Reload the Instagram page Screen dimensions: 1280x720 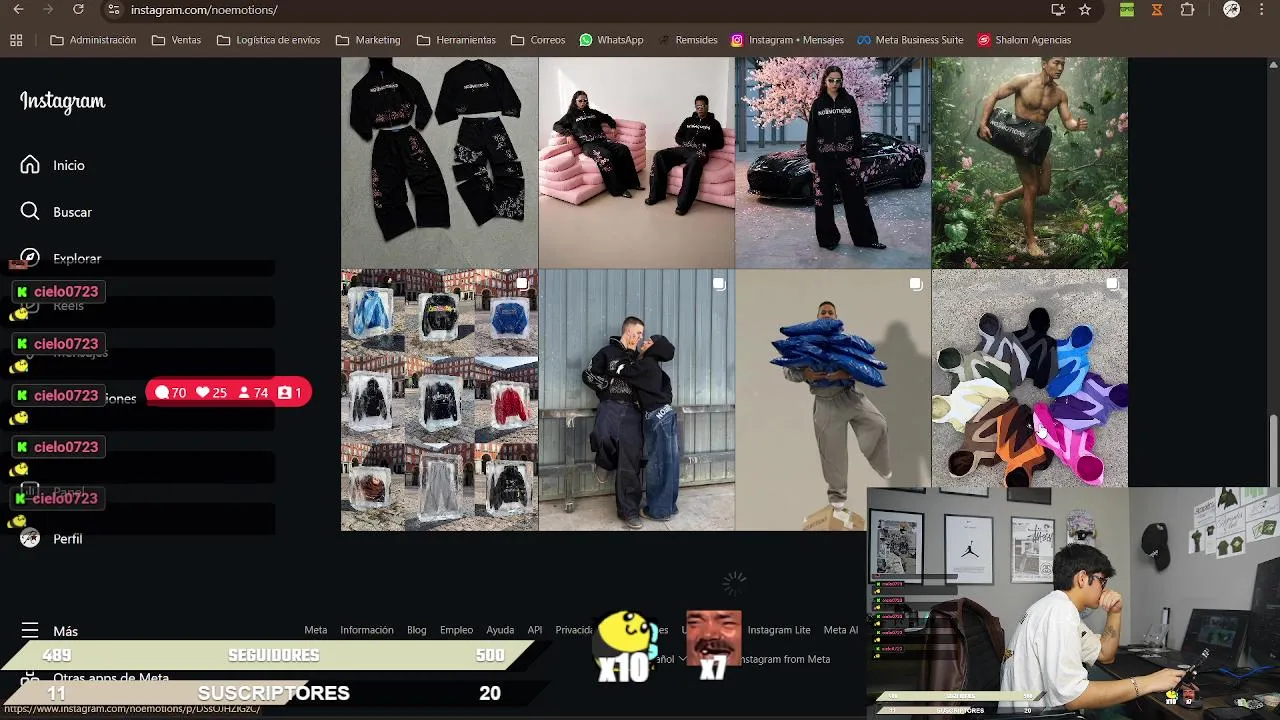[78, 10]
